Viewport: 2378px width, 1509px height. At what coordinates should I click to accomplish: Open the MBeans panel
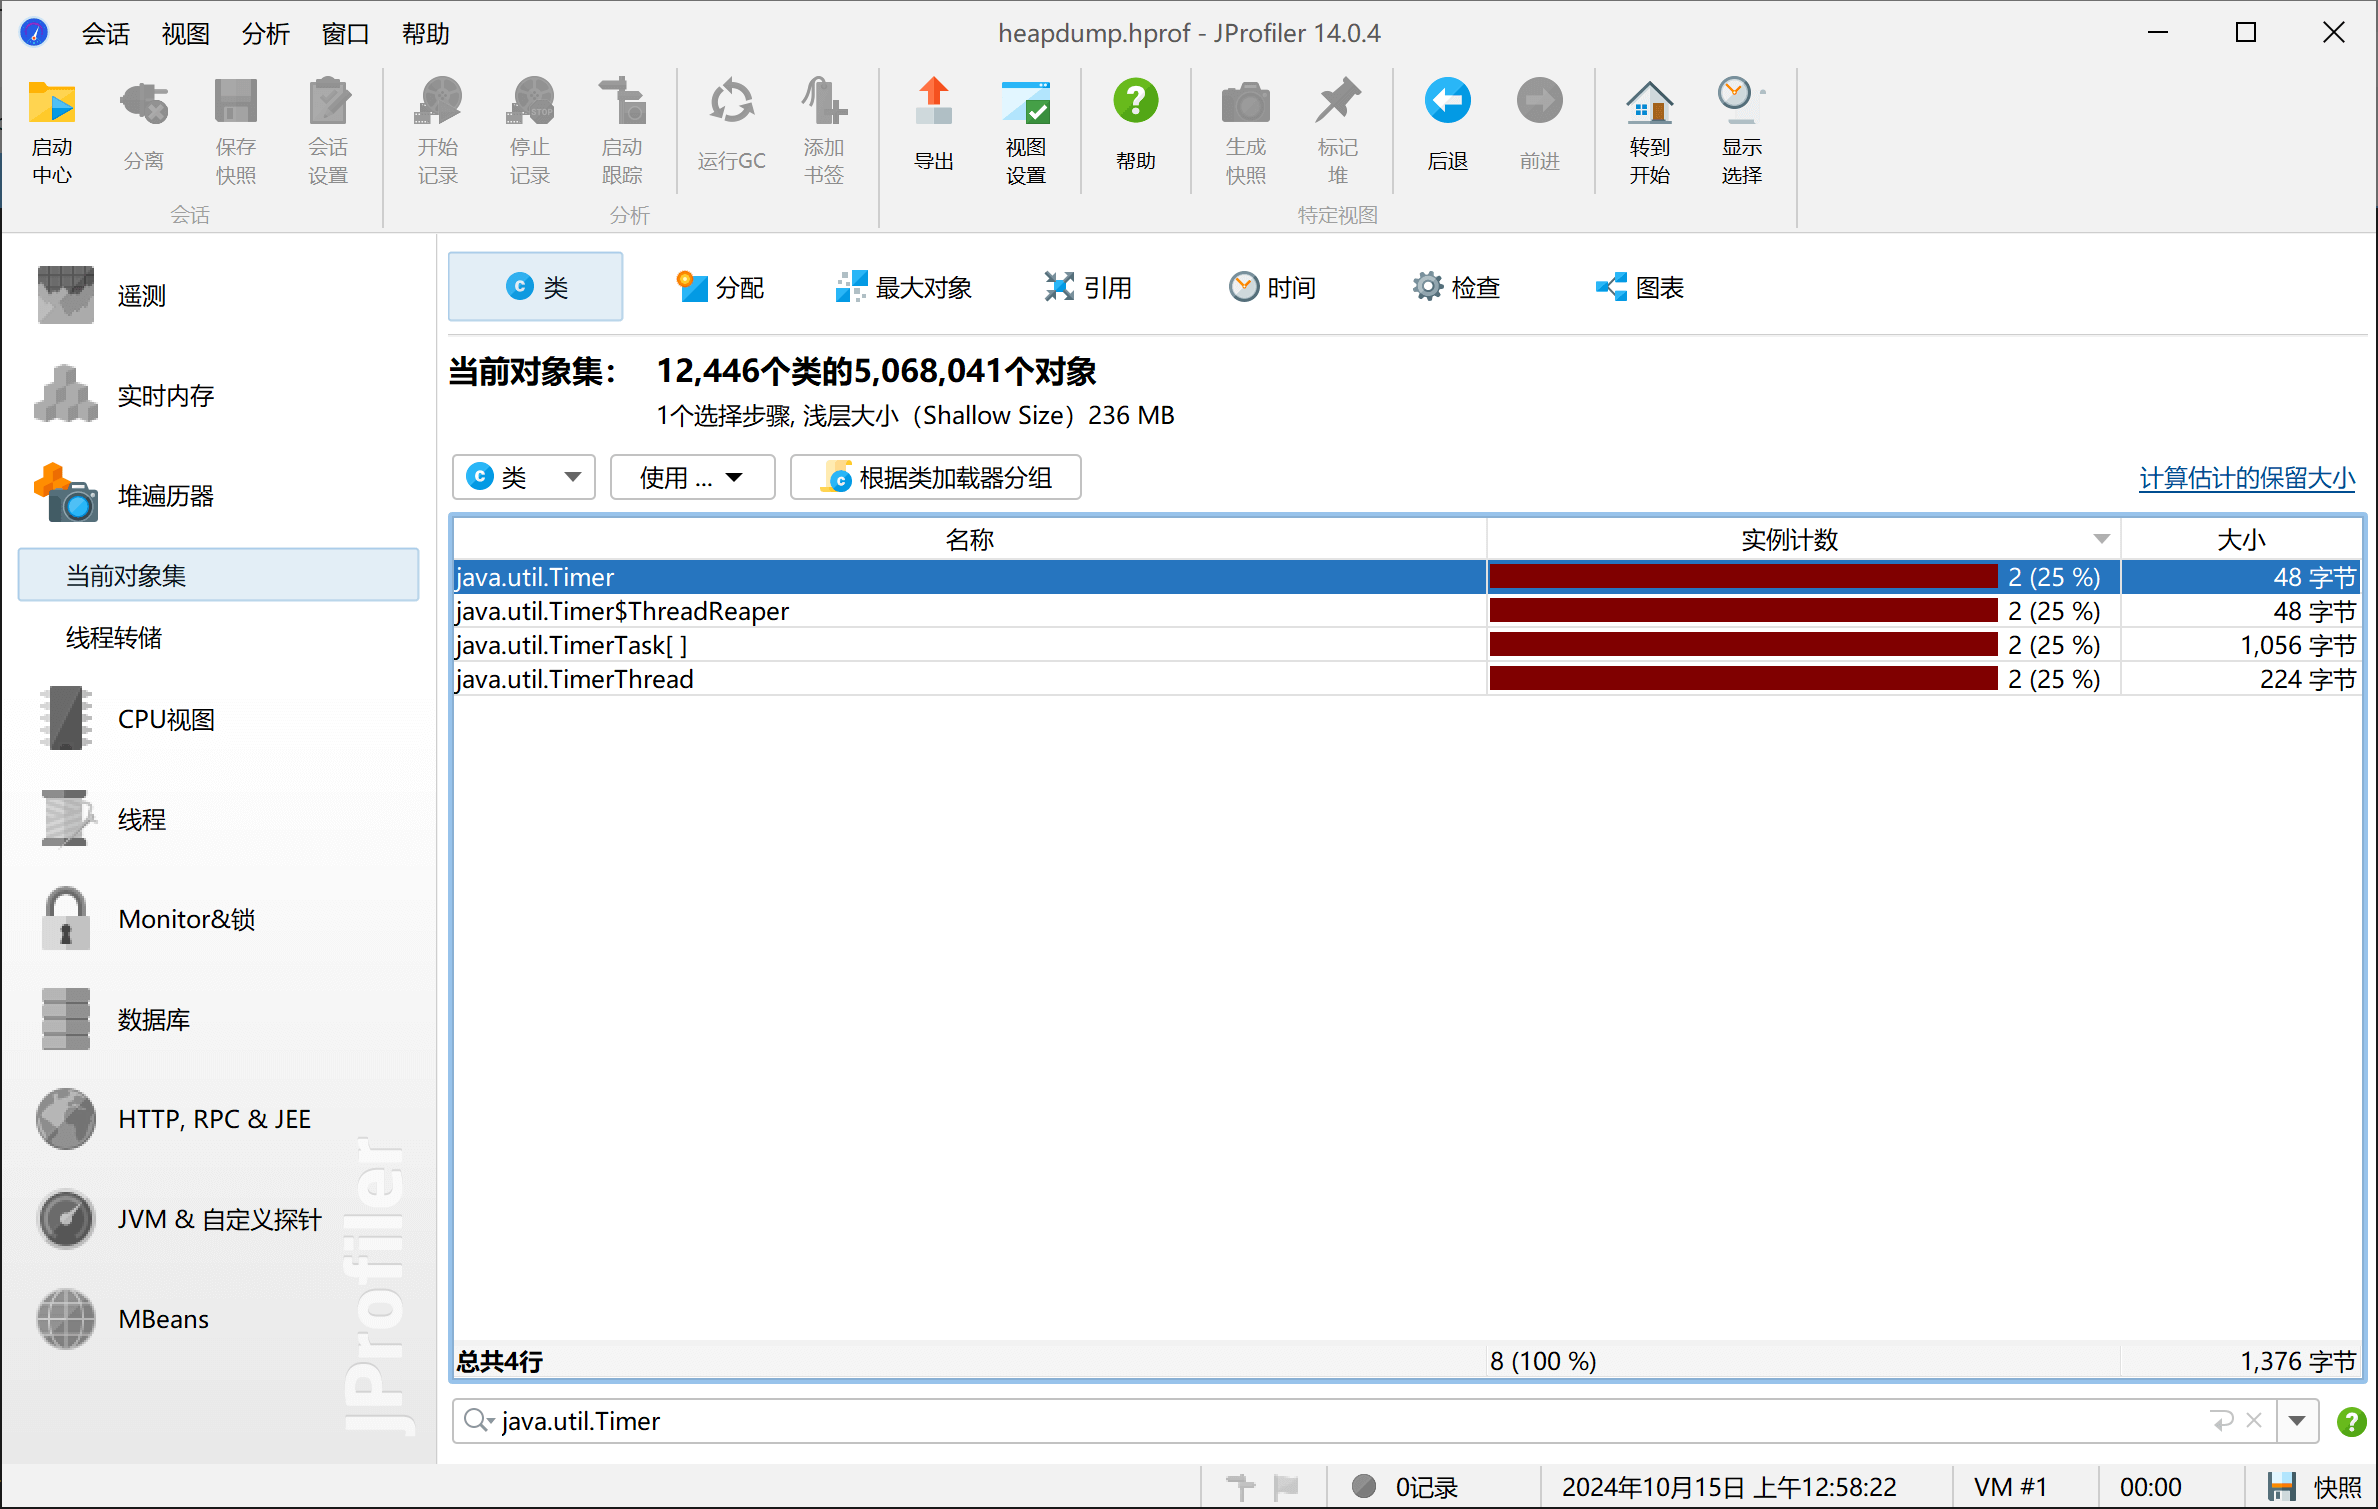(162, 1318)
